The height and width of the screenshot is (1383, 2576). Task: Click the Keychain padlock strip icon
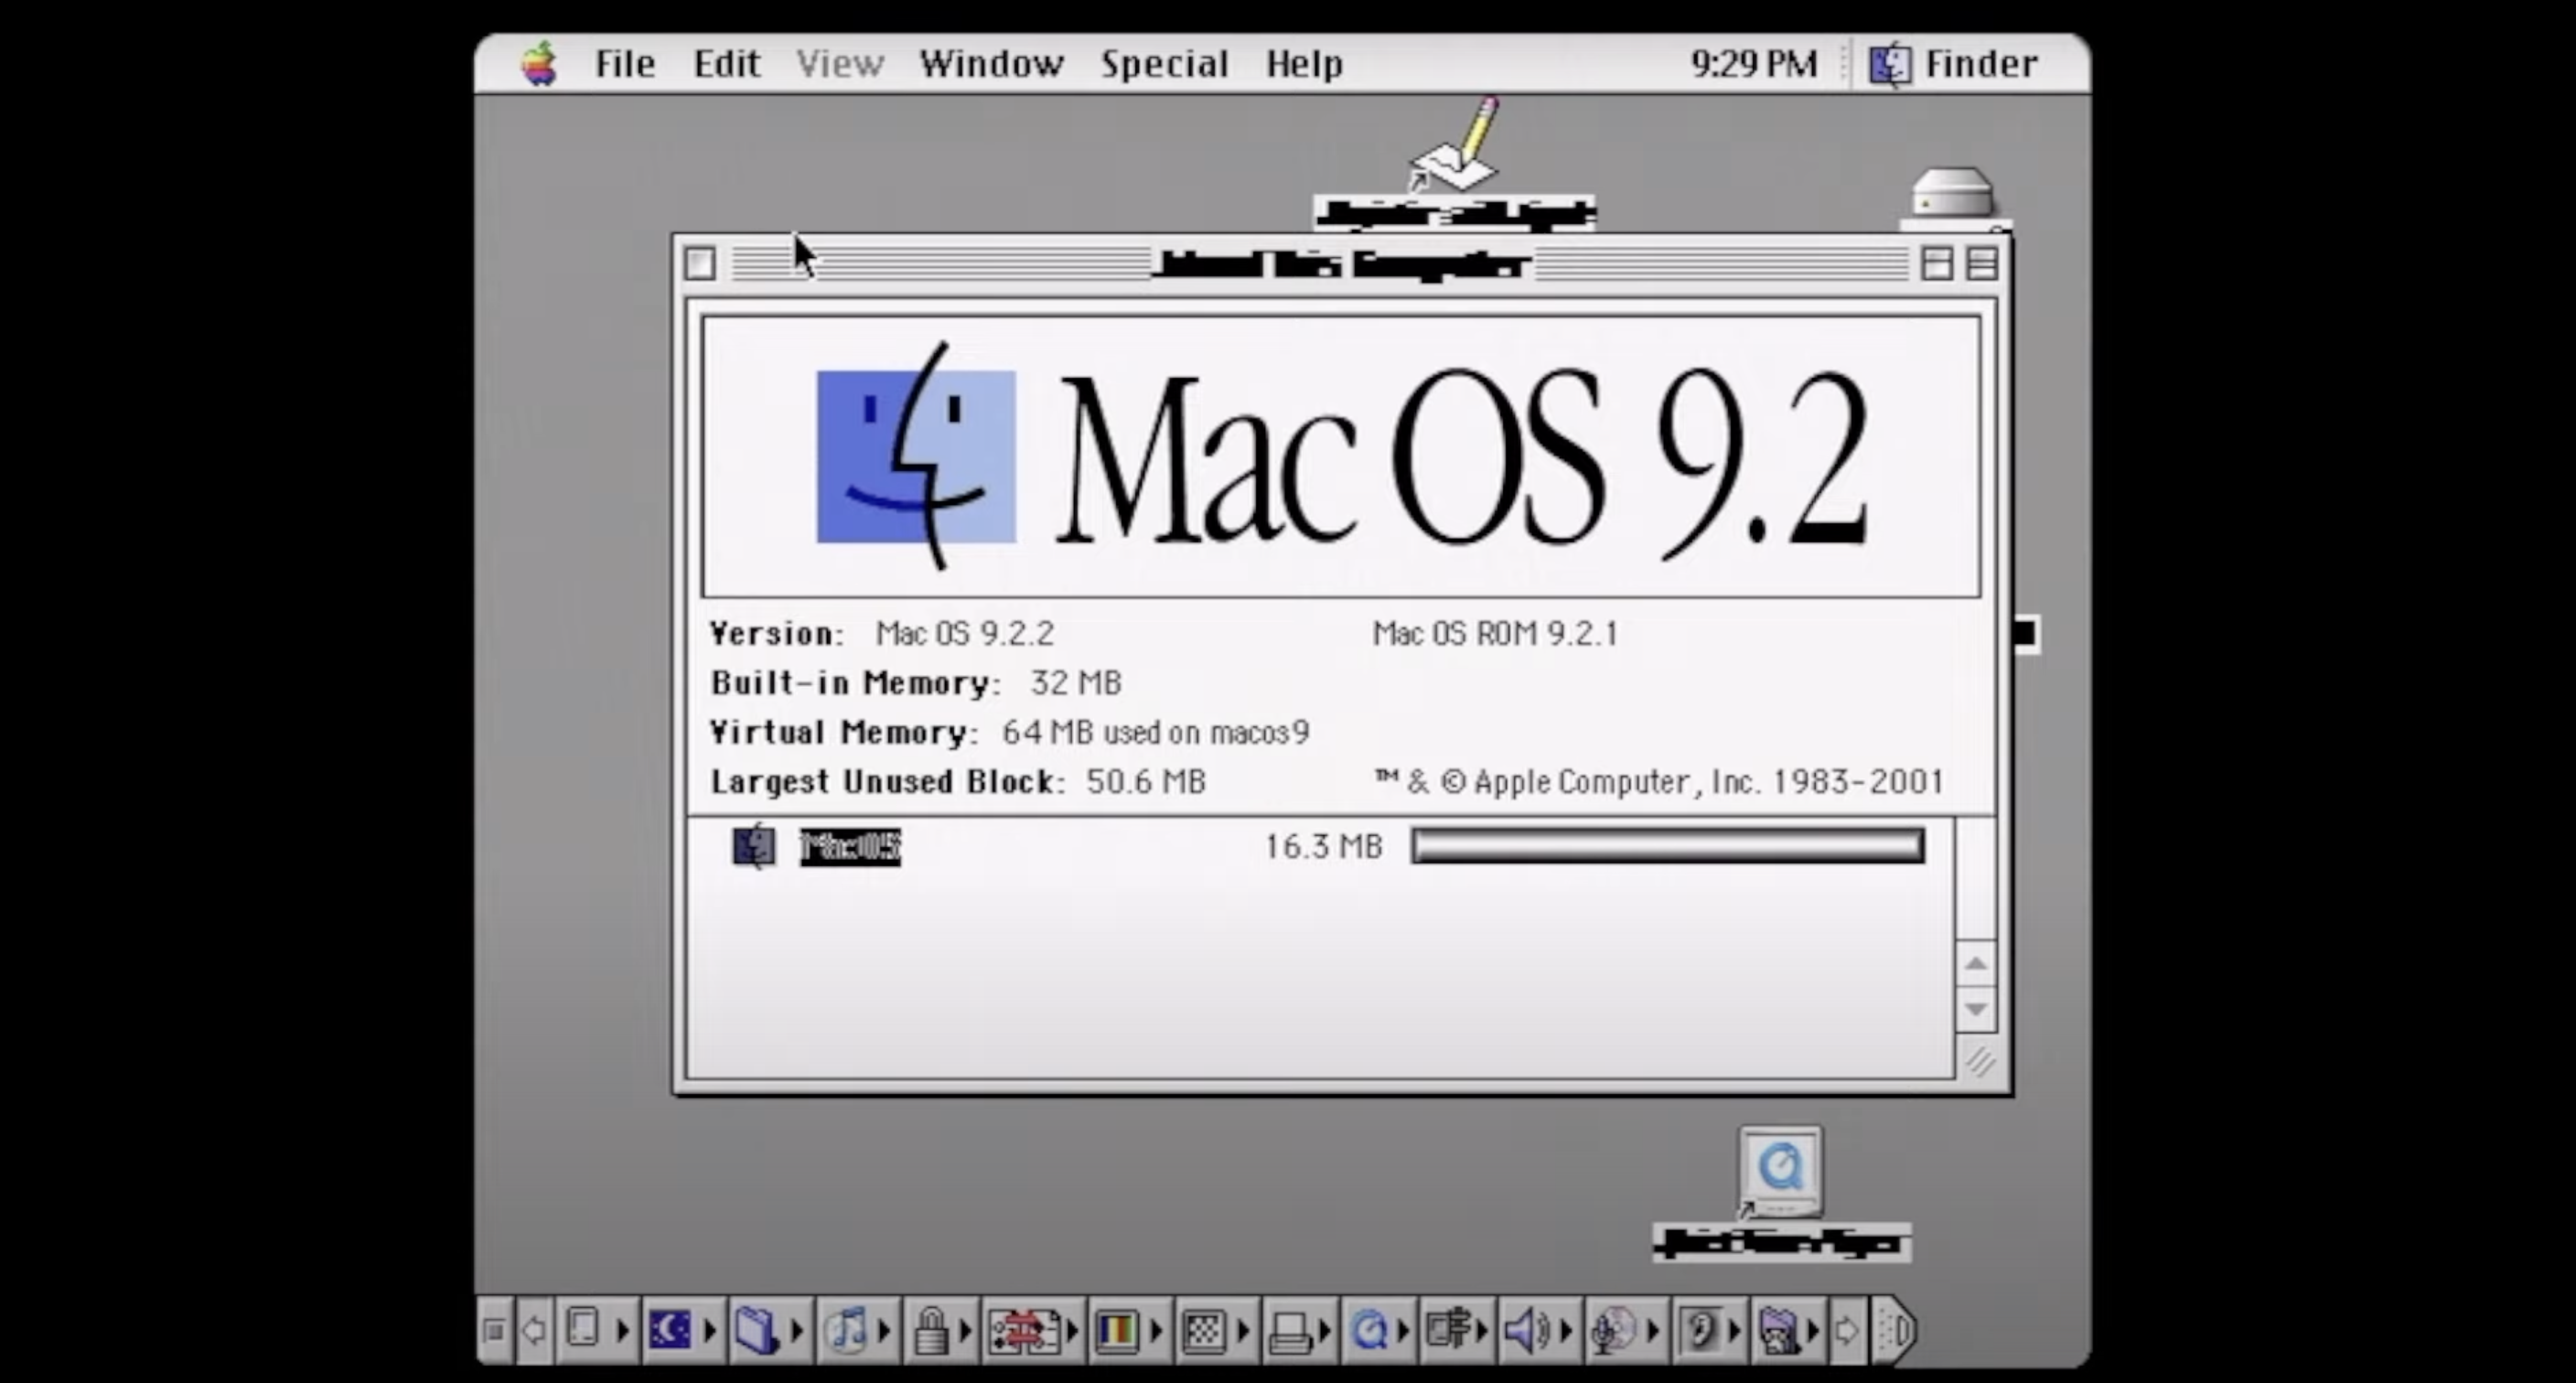(x=931, y=1331)
